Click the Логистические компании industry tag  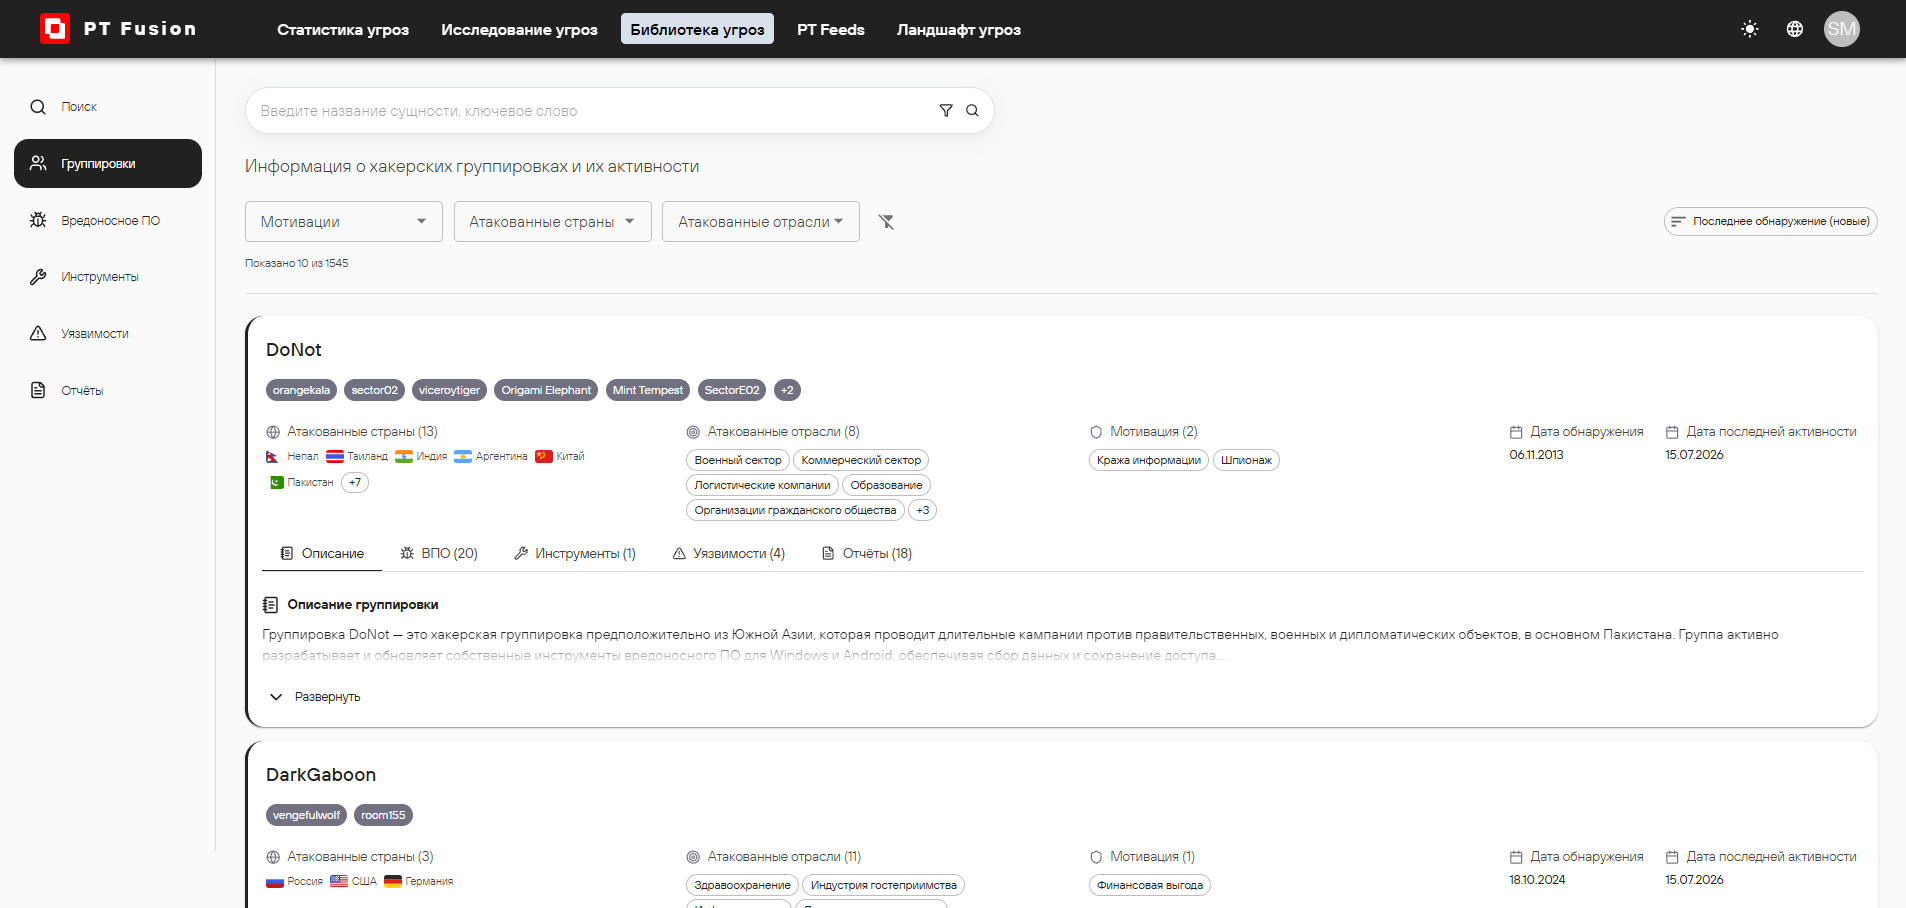tap(762, 485)
